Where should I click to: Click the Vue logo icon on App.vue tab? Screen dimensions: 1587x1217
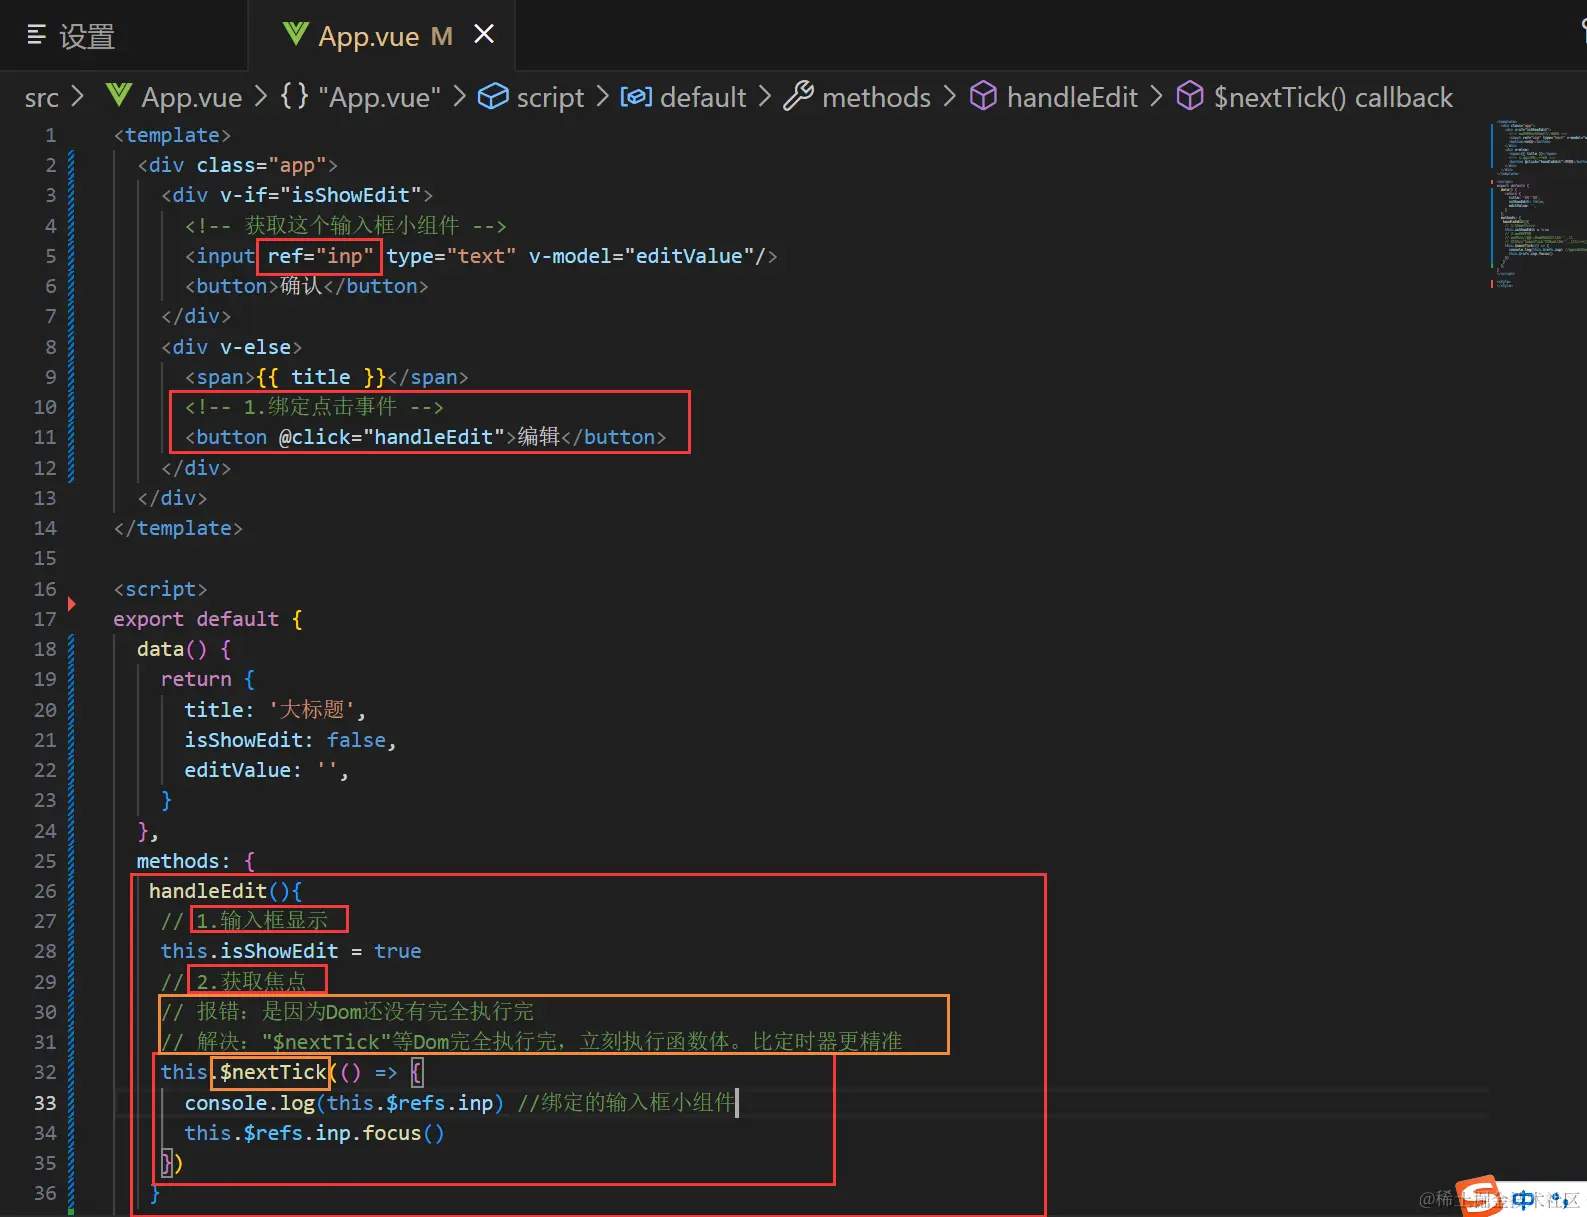click(295, 35)
